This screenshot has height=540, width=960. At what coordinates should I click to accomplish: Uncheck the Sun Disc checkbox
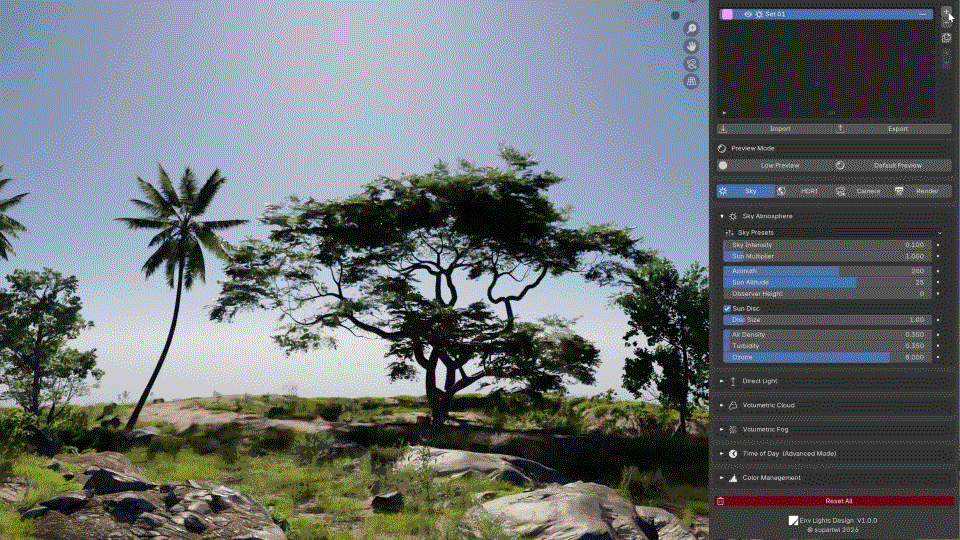click(x=727, y=309)
